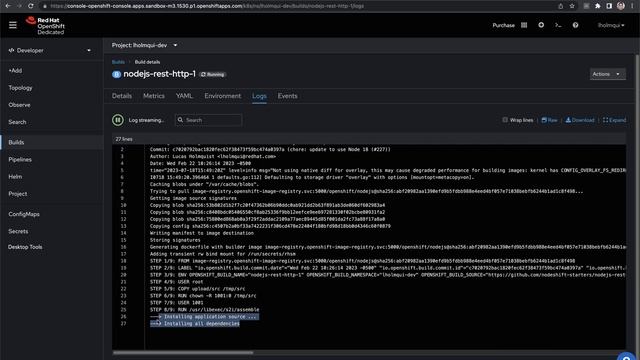Click the Red Hat OpenShift logo
Image resolution: width=640 pixels, height=360 pixels.
[45, 25]
